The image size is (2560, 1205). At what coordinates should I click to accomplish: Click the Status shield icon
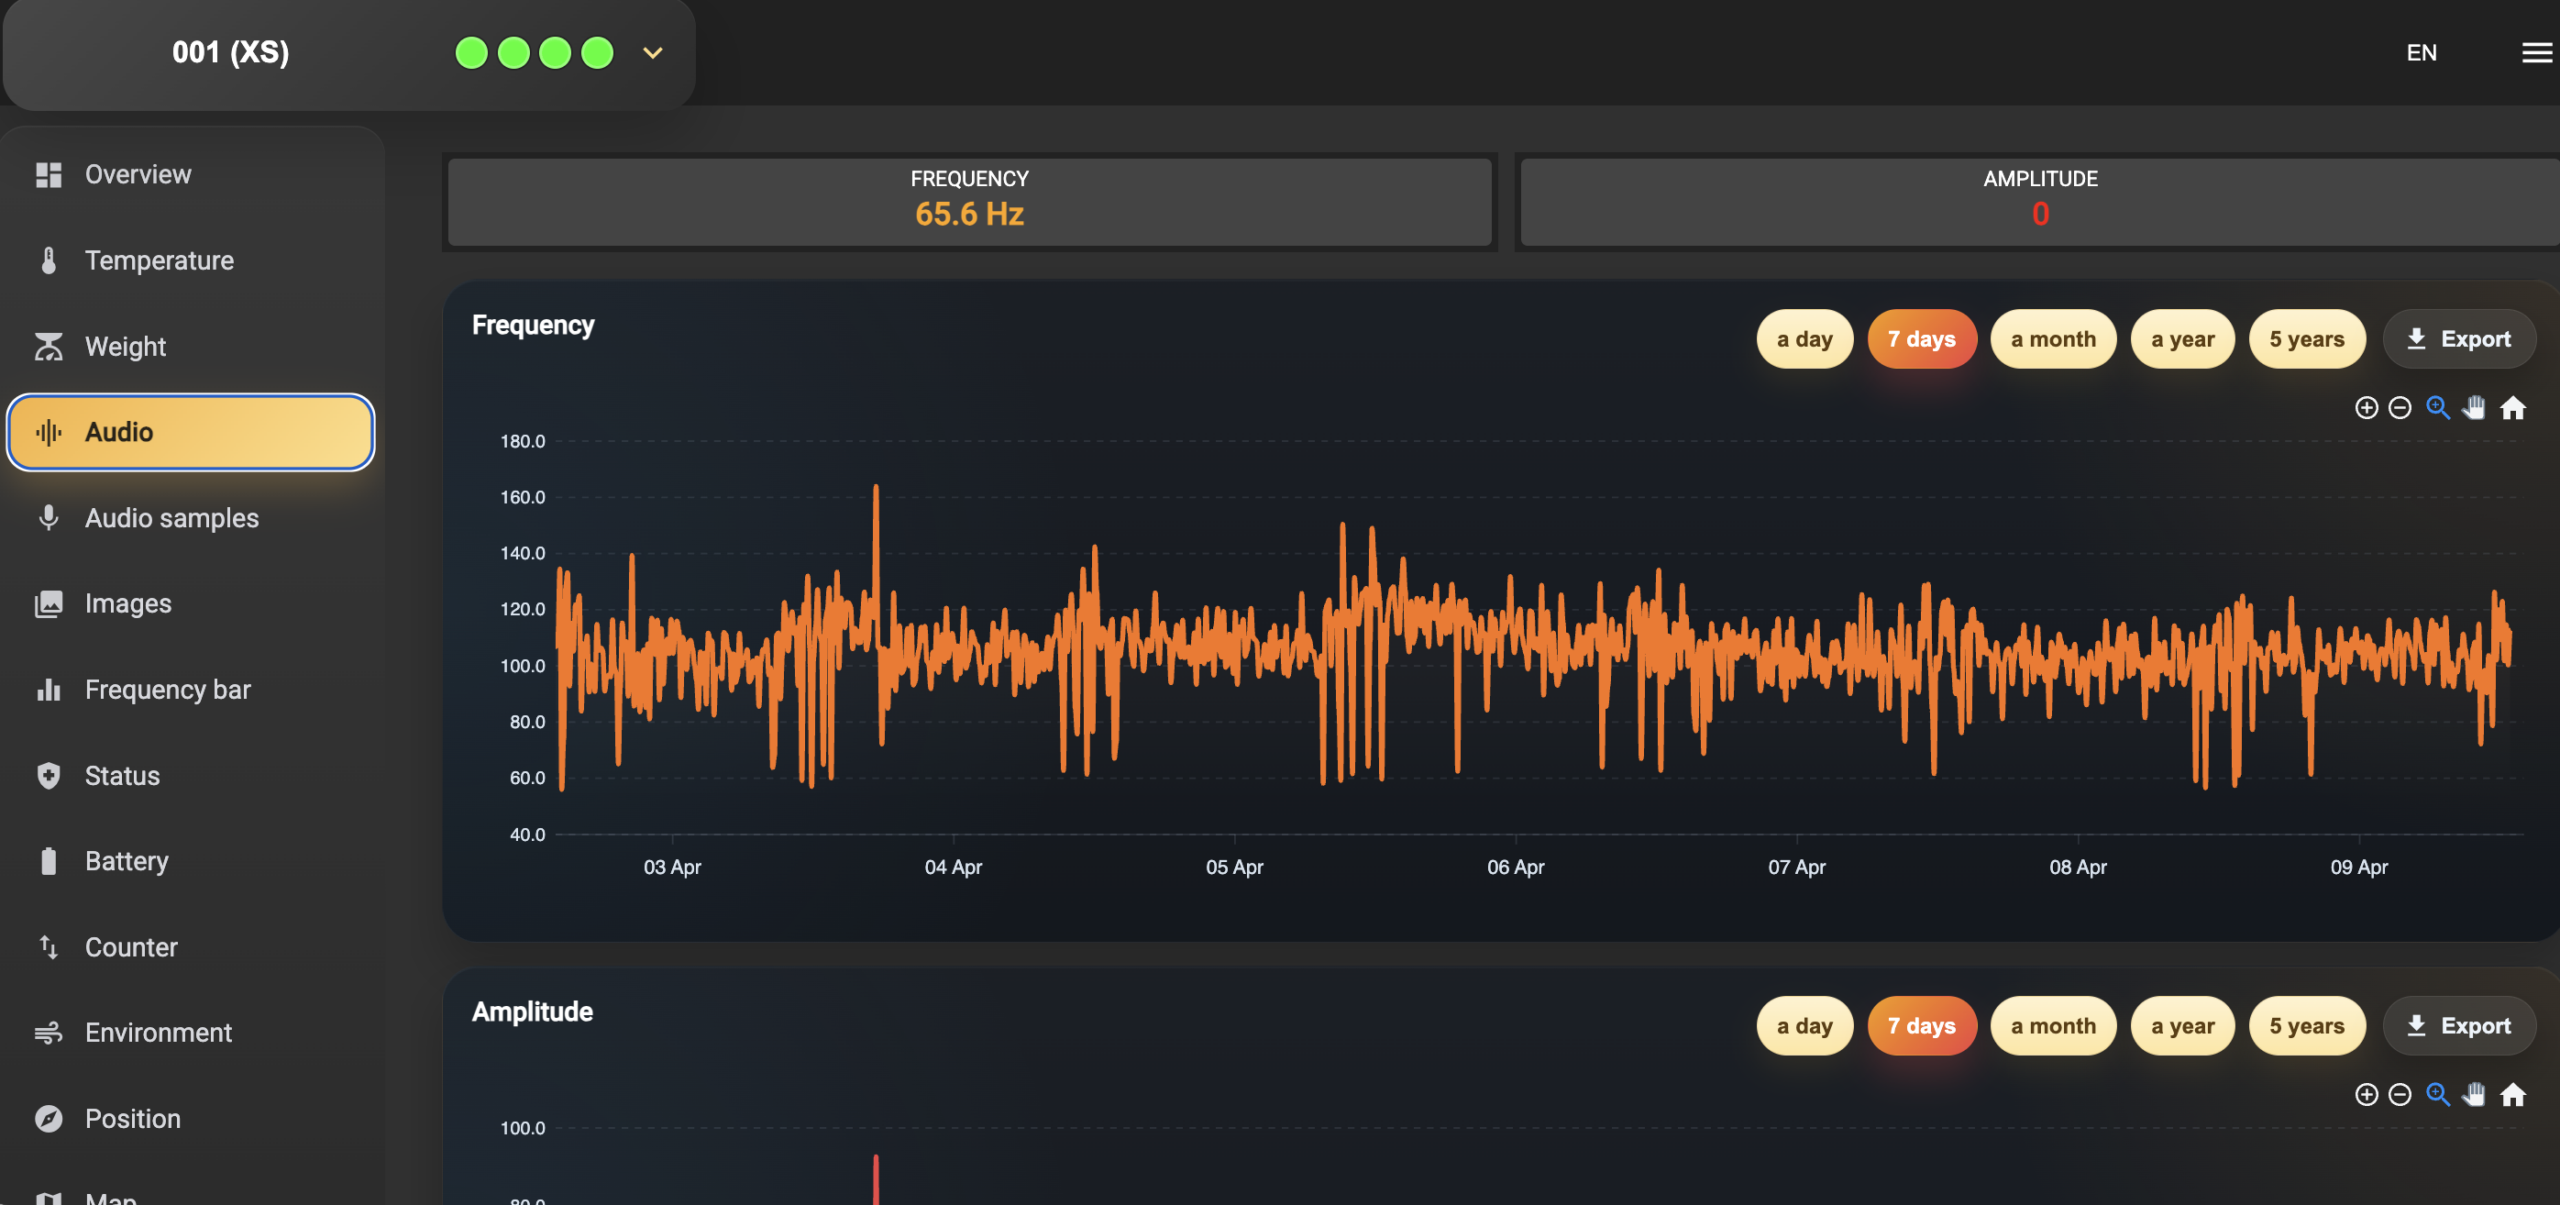pos(48,776)
